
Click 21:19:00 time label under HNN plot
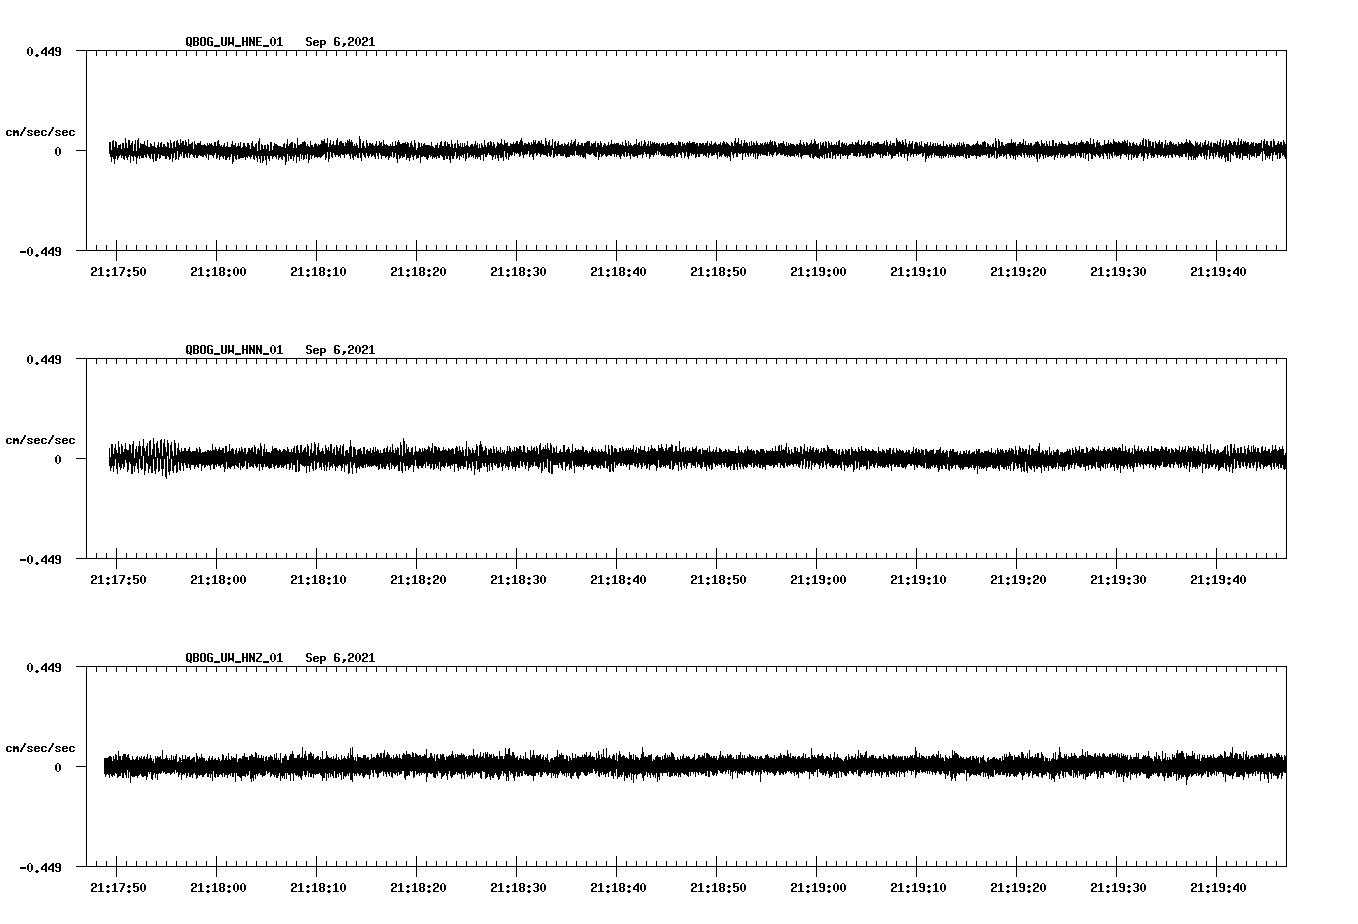[x=818, y=580]
